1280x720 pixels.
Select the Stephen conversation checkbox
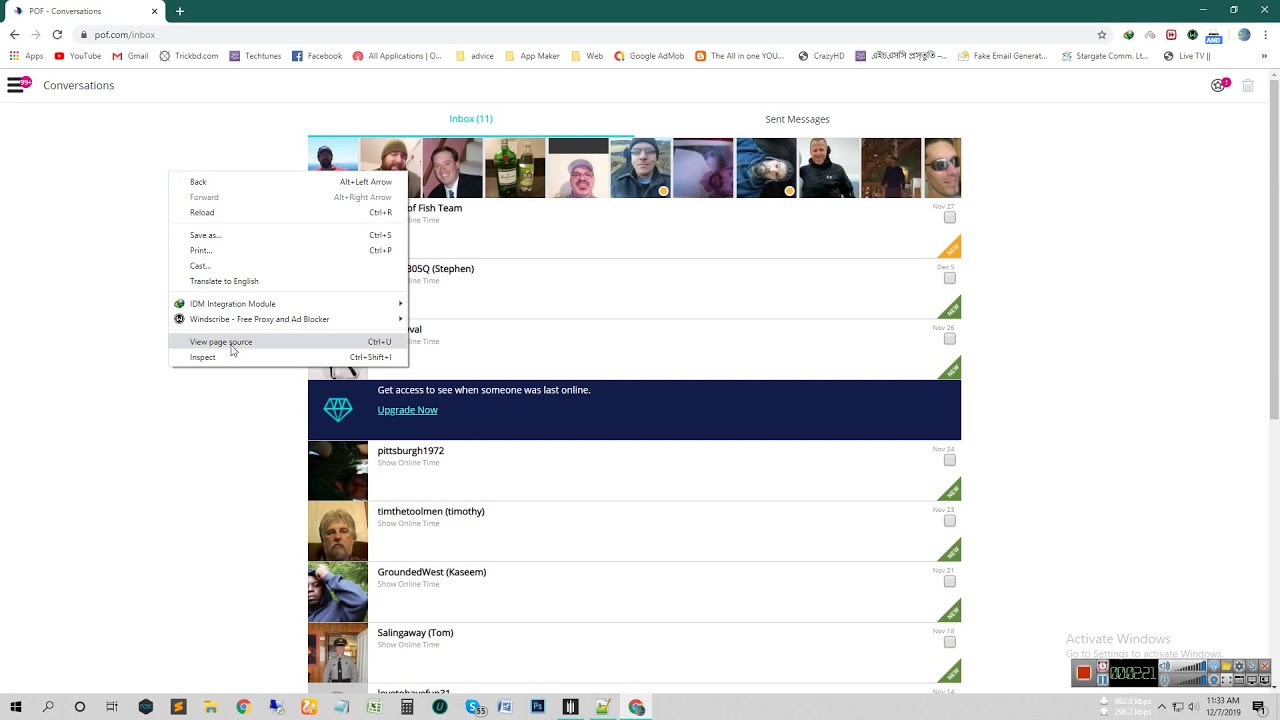[x=949, y=278]
